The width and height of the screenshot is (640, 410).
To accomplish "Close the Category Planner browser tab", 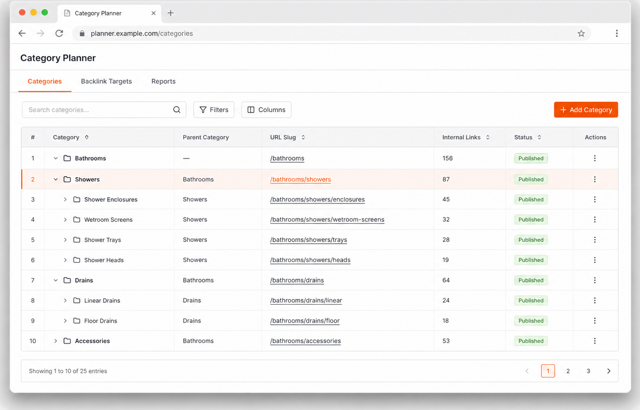I will tap(153, 13).
